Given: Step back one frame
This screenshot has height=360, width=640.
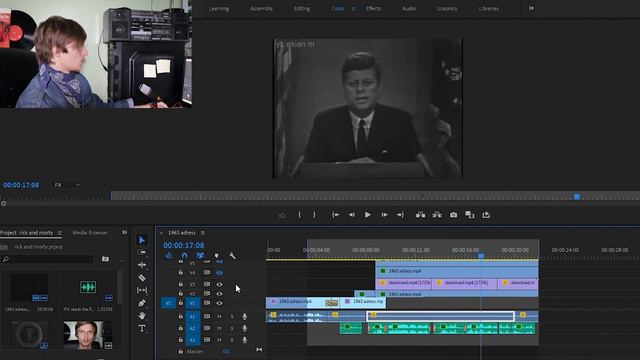Looking at the screenshot, I should click(351, 215).
